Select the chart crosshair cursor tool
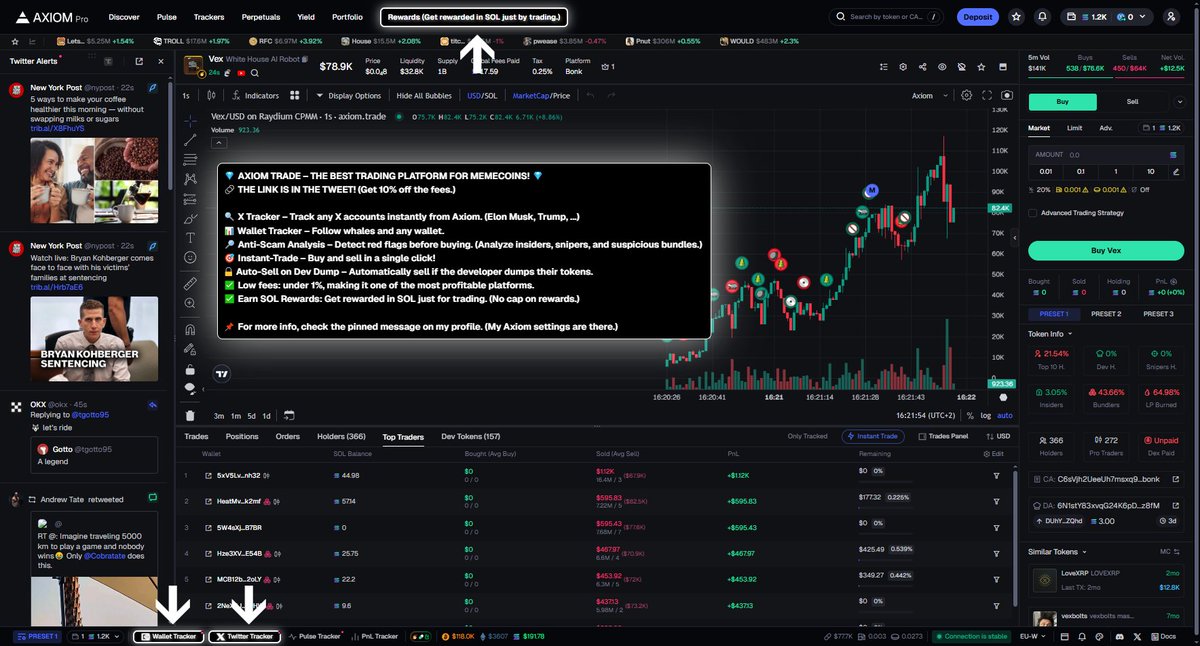The width and height of the screenshot is (1200, 646). [191, 121]
